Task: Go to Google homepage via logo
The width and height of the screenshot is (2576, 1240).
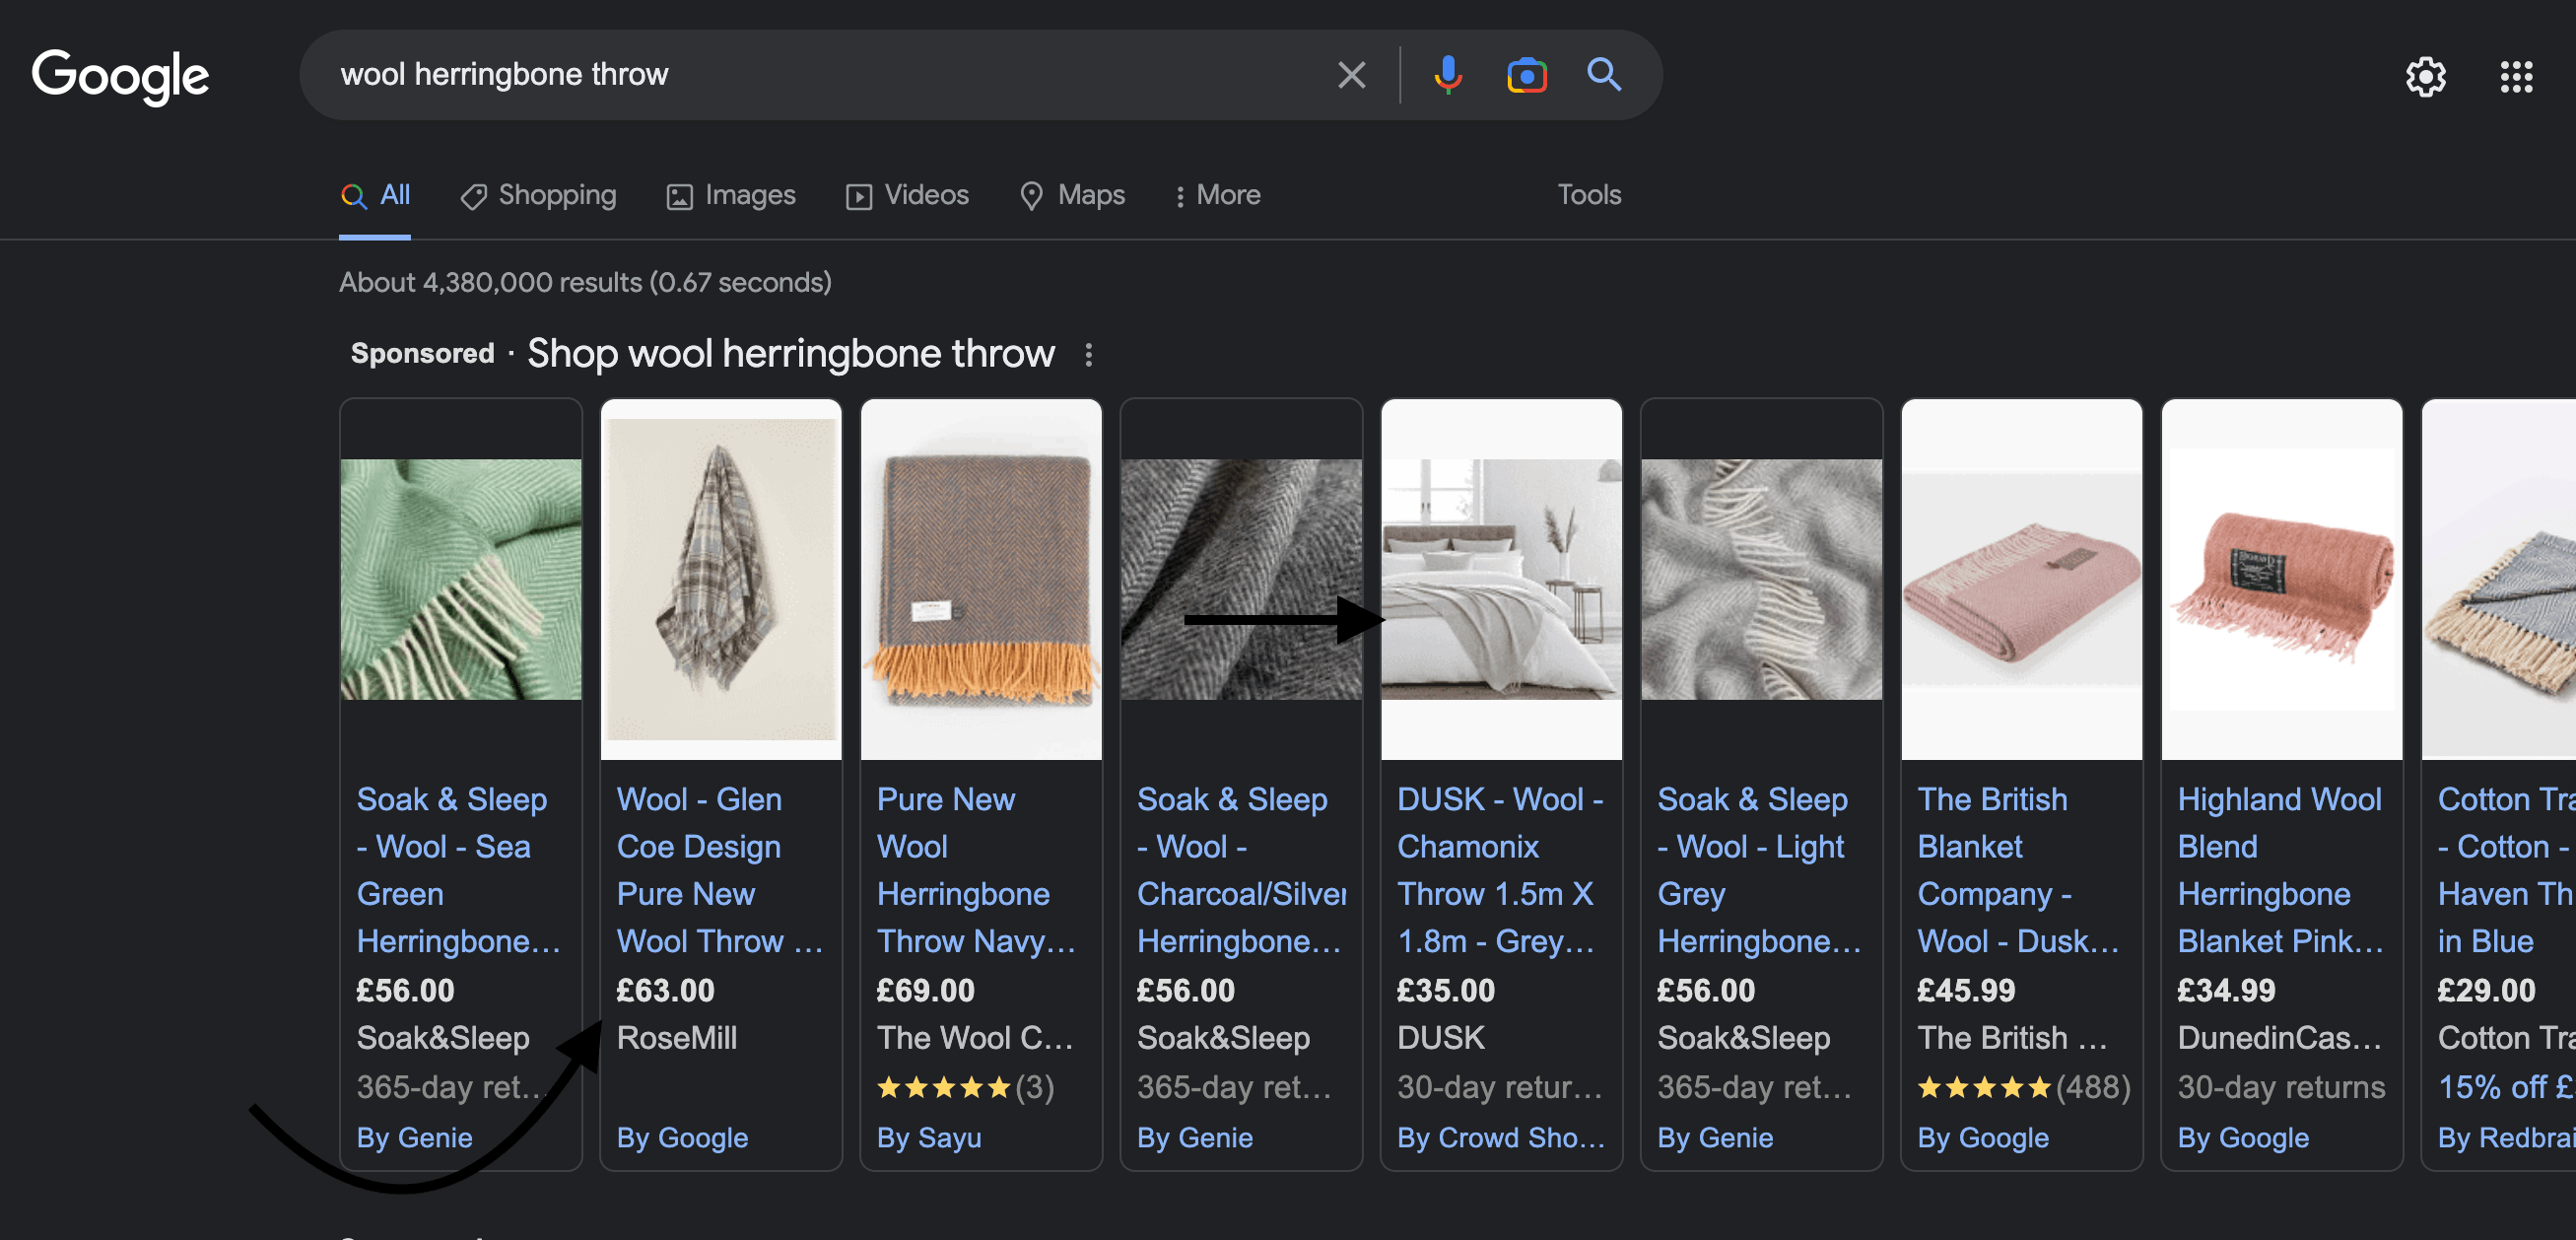Action: (120, 76)
